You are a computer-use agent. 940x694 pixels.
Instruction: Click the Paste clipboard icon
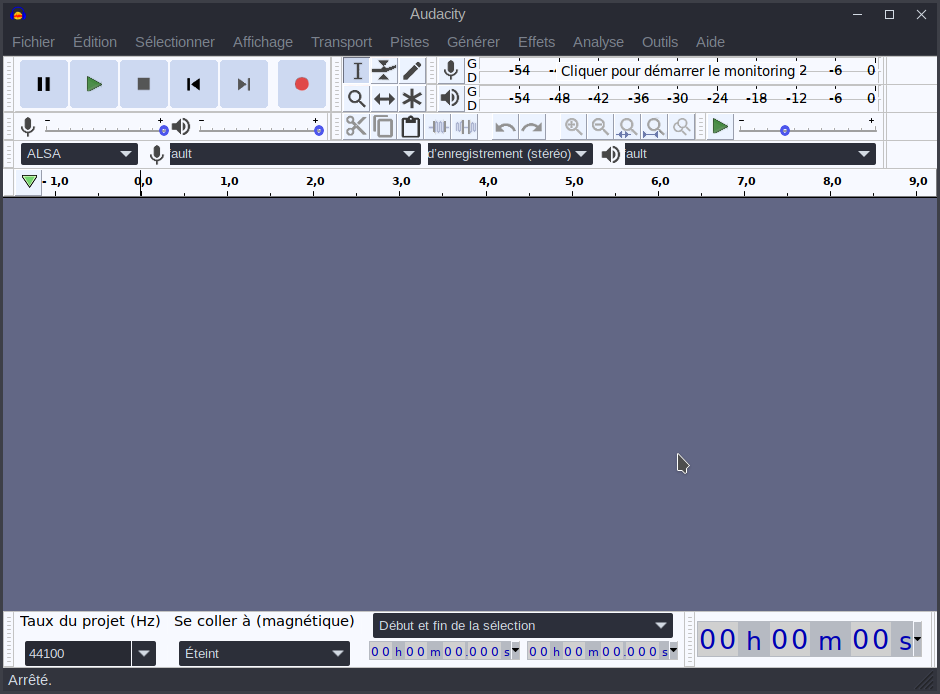(410, 126)
